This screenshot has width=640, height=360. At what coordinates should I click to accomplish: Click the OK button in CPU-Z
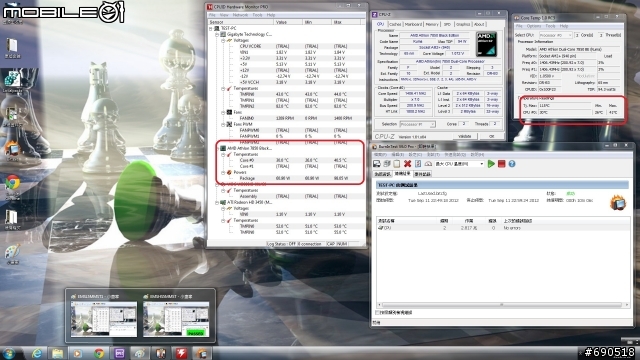(491, 136)
